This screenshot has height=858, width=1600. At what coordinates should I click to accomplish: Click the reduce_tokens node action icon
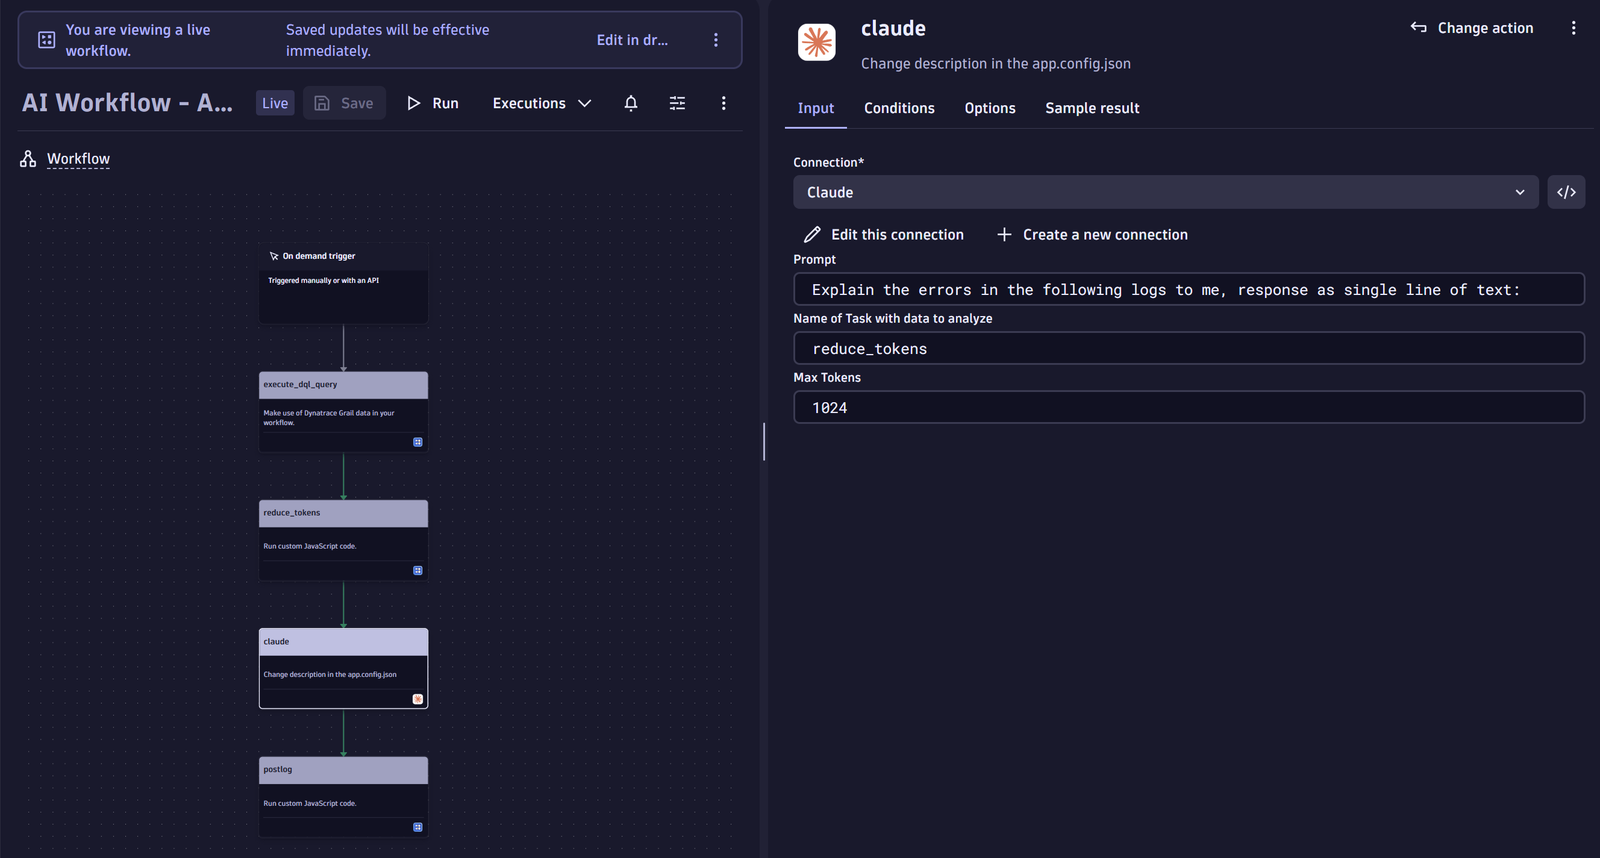[x=418, y=571]
